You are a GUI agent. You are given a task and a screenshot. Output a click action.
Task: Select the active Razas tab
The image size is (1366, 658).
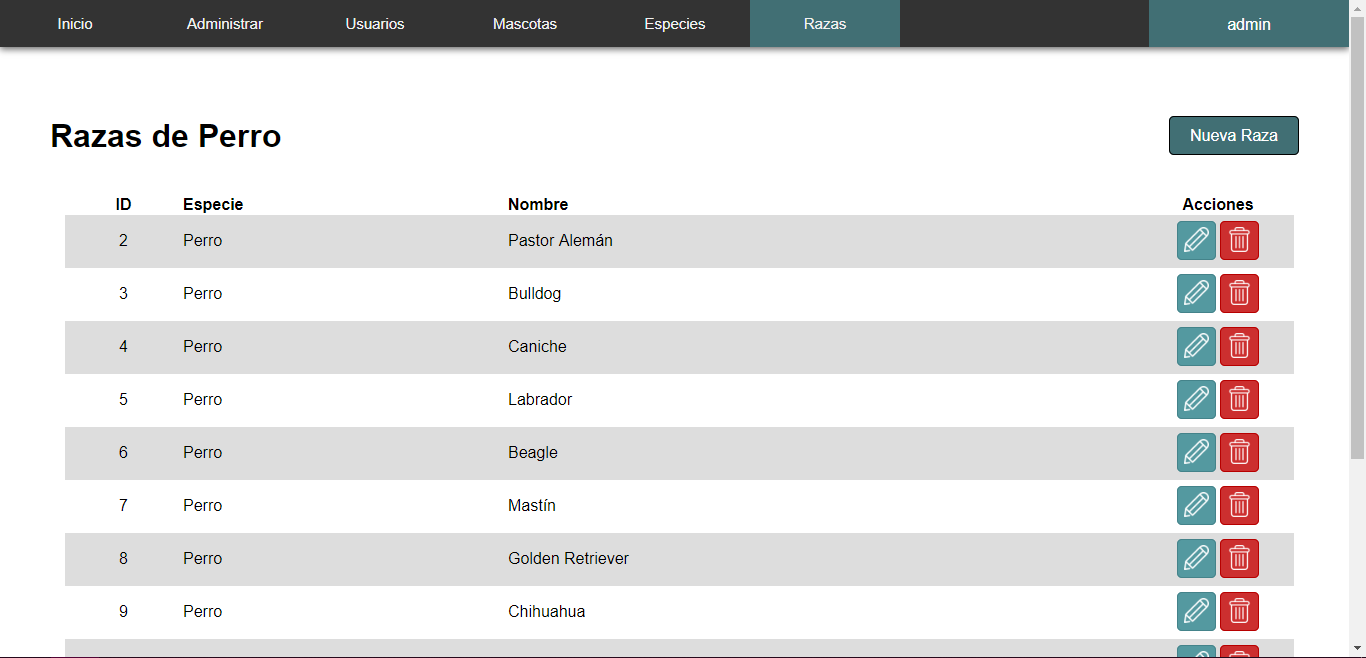tap(825, 23)
